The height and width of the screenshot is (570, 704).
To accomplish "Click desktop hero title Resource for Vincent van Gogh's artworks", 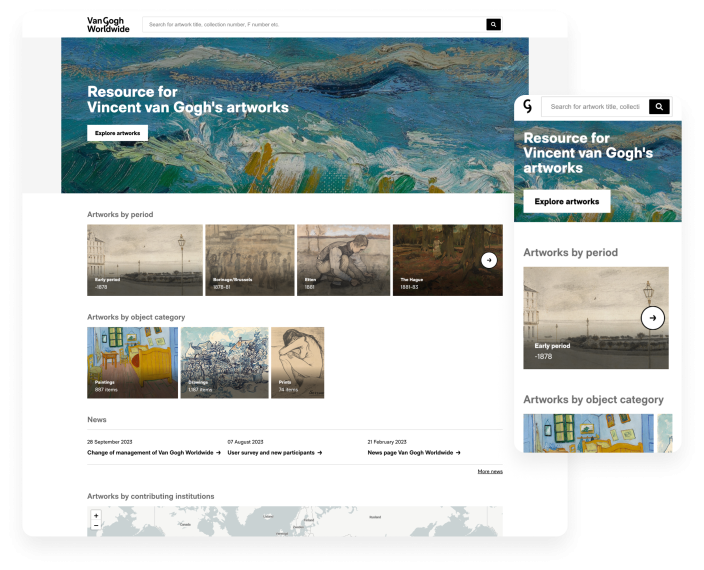I will tap(188, 100).
